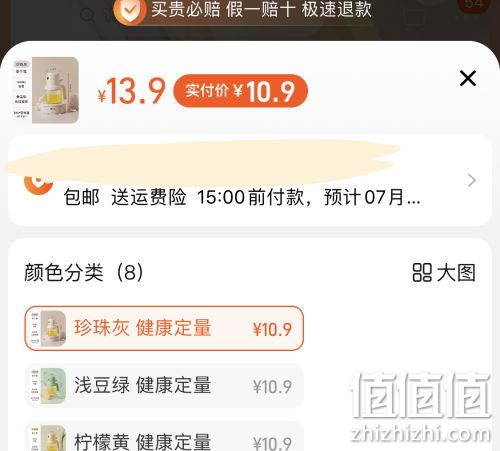The image size is (500, 451).
Task: Tap the 浅豆绿 option thumbnail image
Action: pos(48,386)
